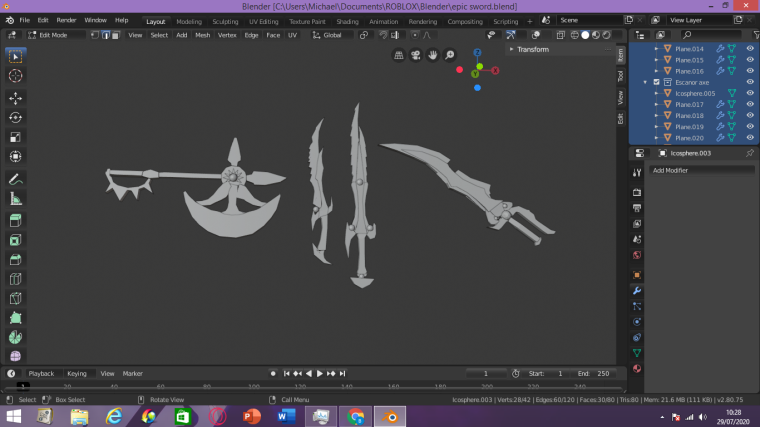Select the Scale tool
The image size is (760, 427).
[15, 137]
